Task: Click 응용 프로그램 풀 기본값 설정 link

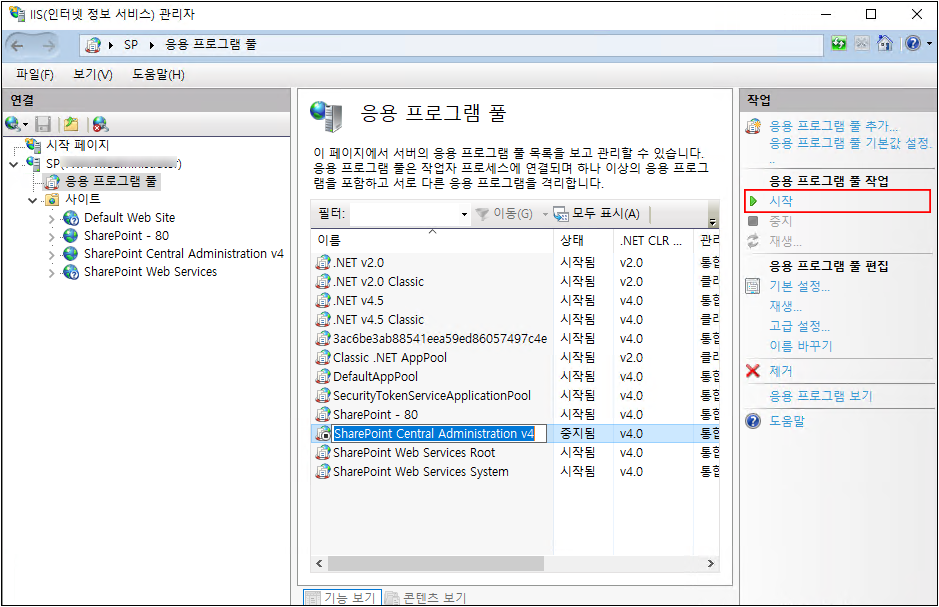Action: pyautogui.click(x=850, y=144)
